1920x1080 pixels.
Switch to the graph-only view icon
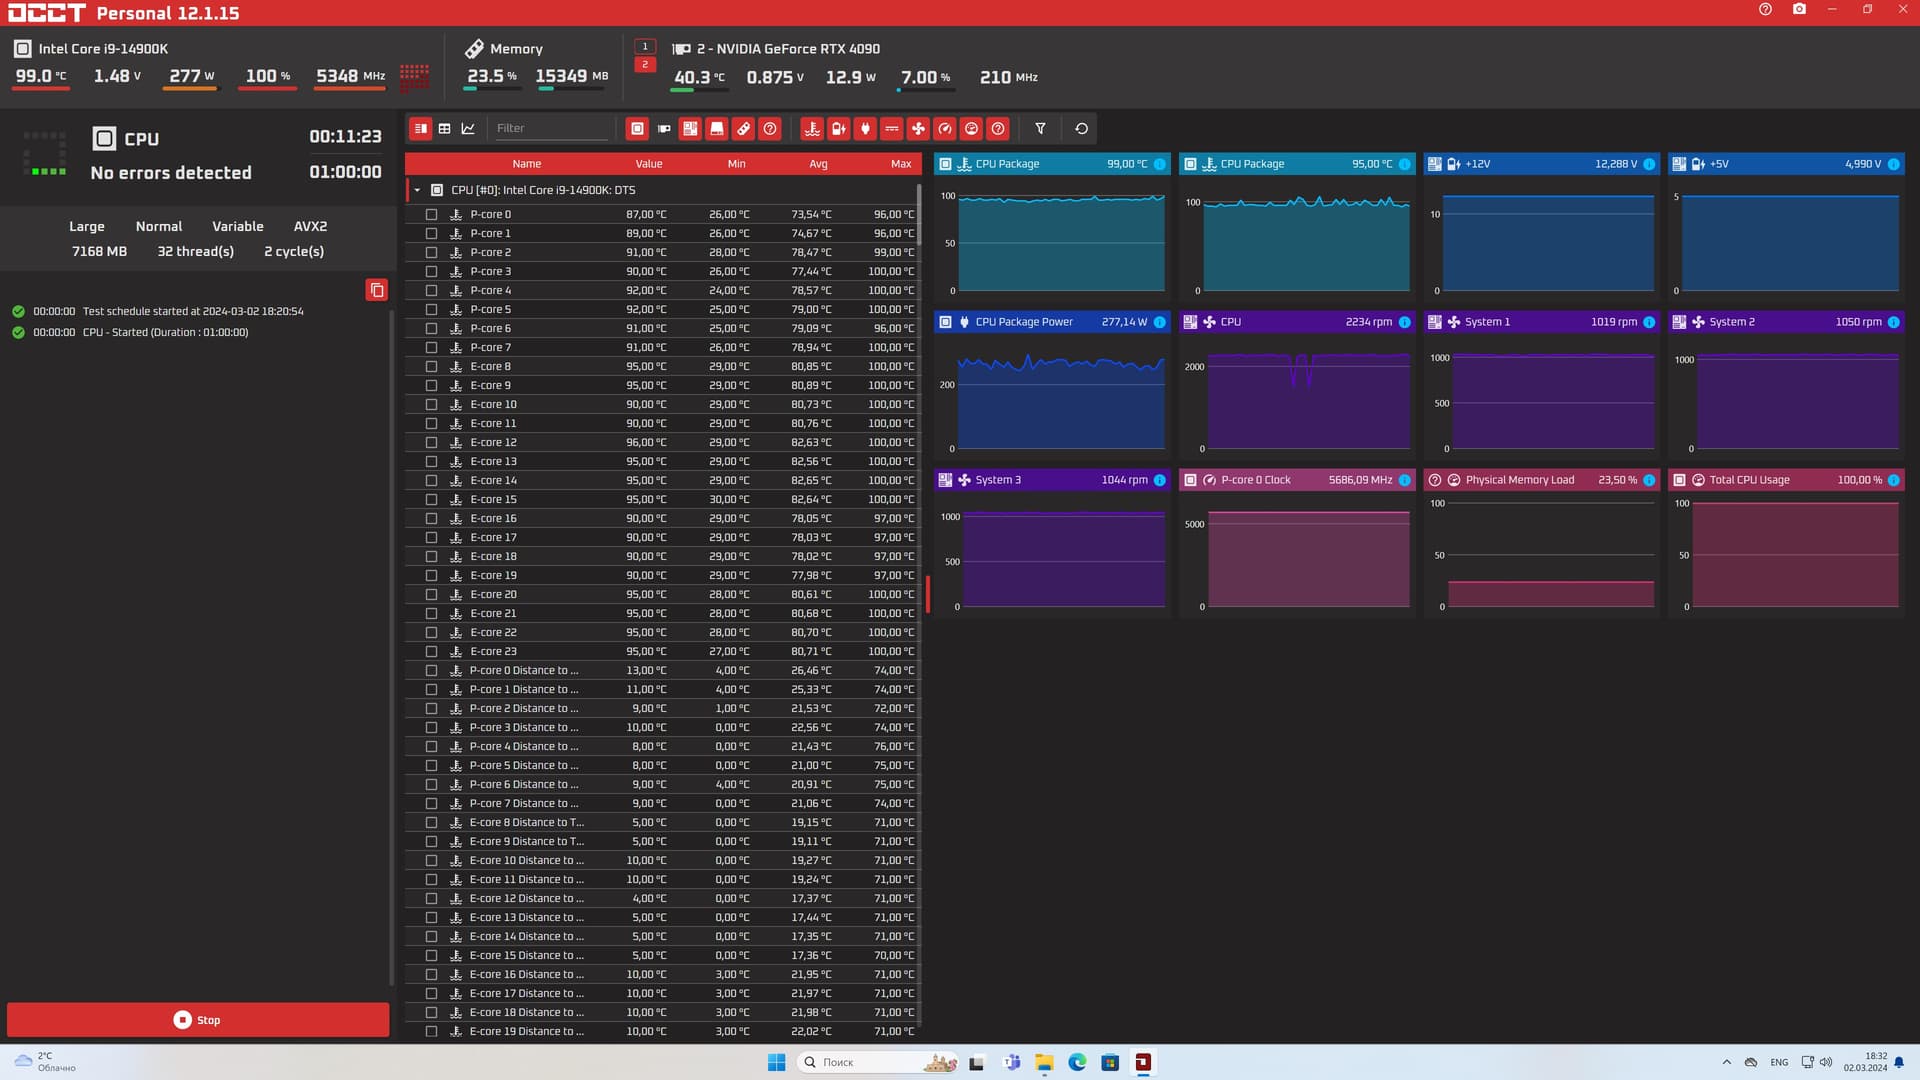468,128
